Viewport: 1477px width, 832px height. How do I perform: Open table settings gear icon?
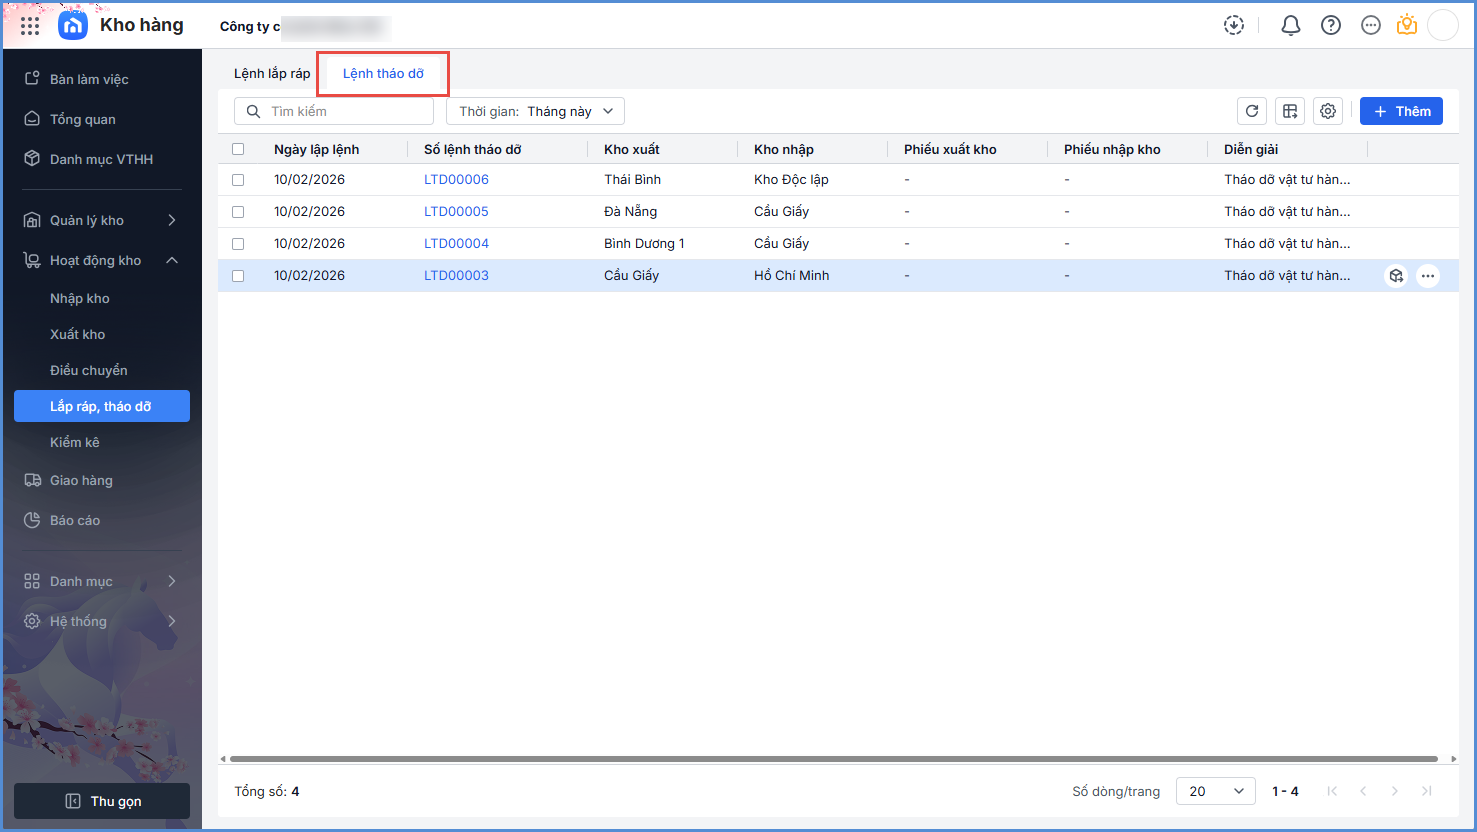(1327, 111)
